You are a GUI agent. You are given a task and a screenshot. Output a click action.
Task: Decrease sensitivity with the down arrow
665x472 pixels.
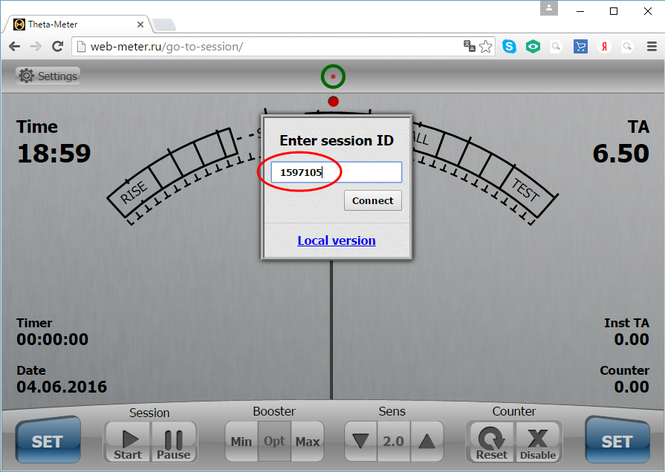tap(363, 441)
